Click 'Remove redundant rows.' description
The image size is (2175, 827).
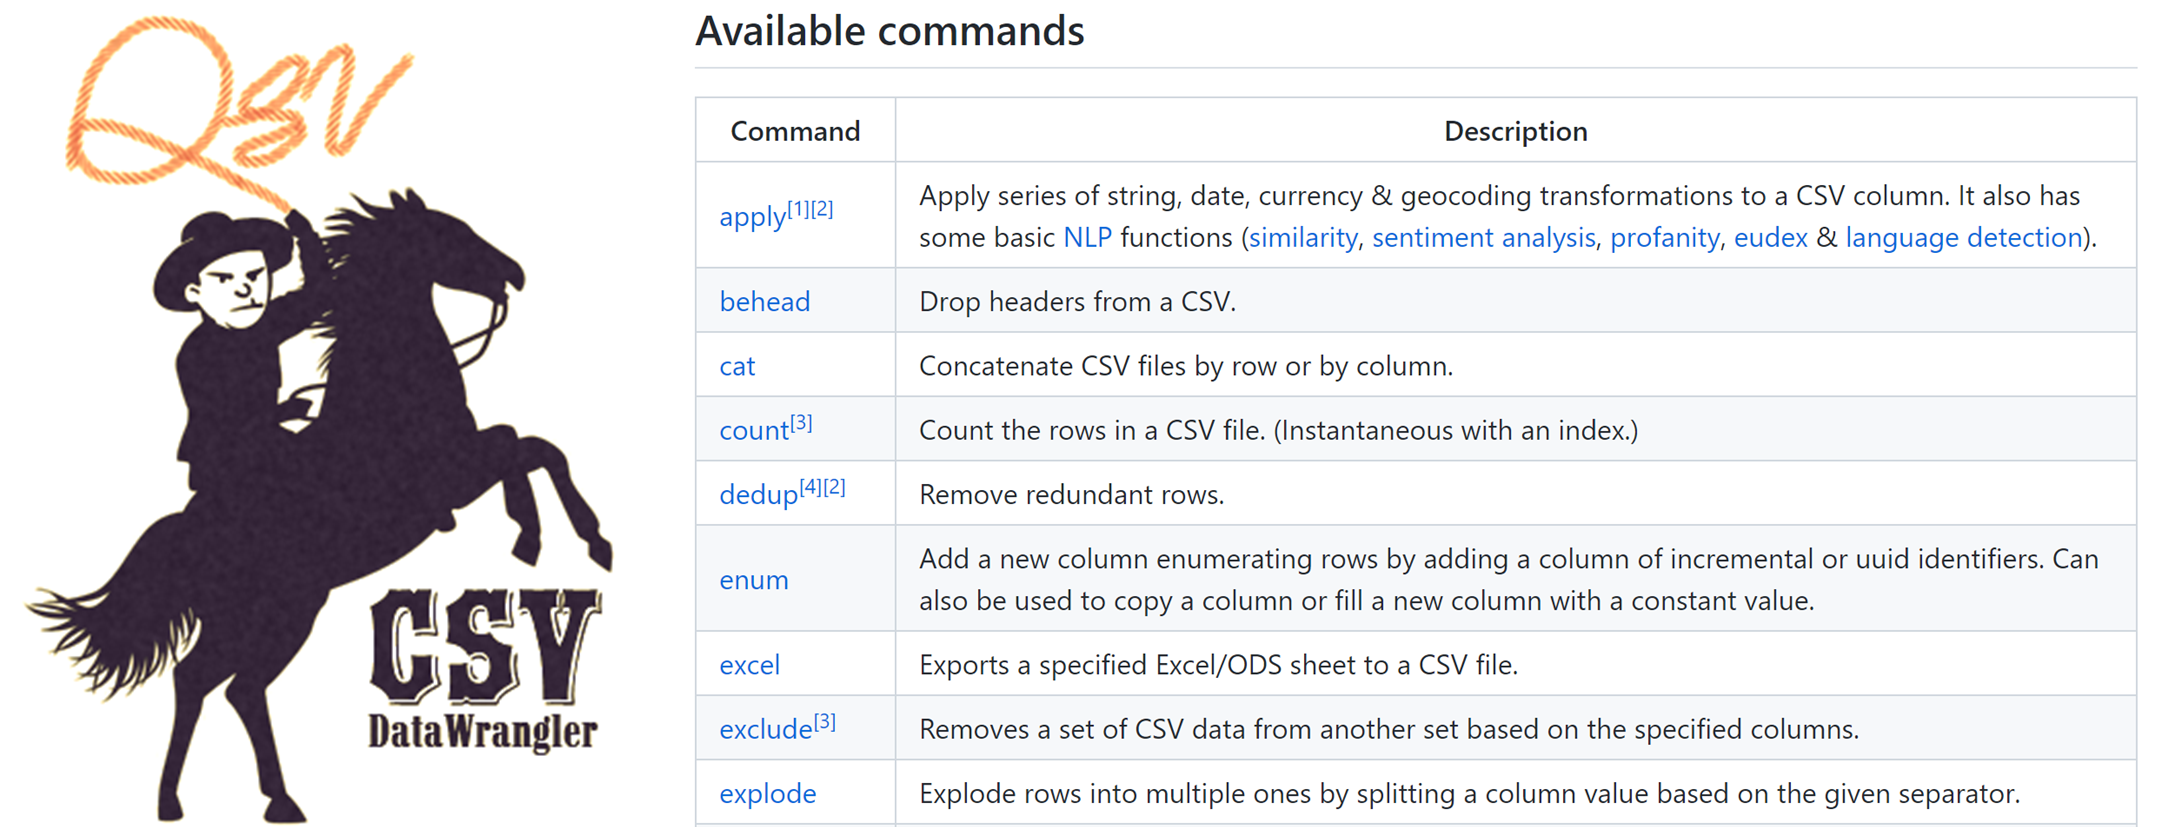[x=1072, y=494]
